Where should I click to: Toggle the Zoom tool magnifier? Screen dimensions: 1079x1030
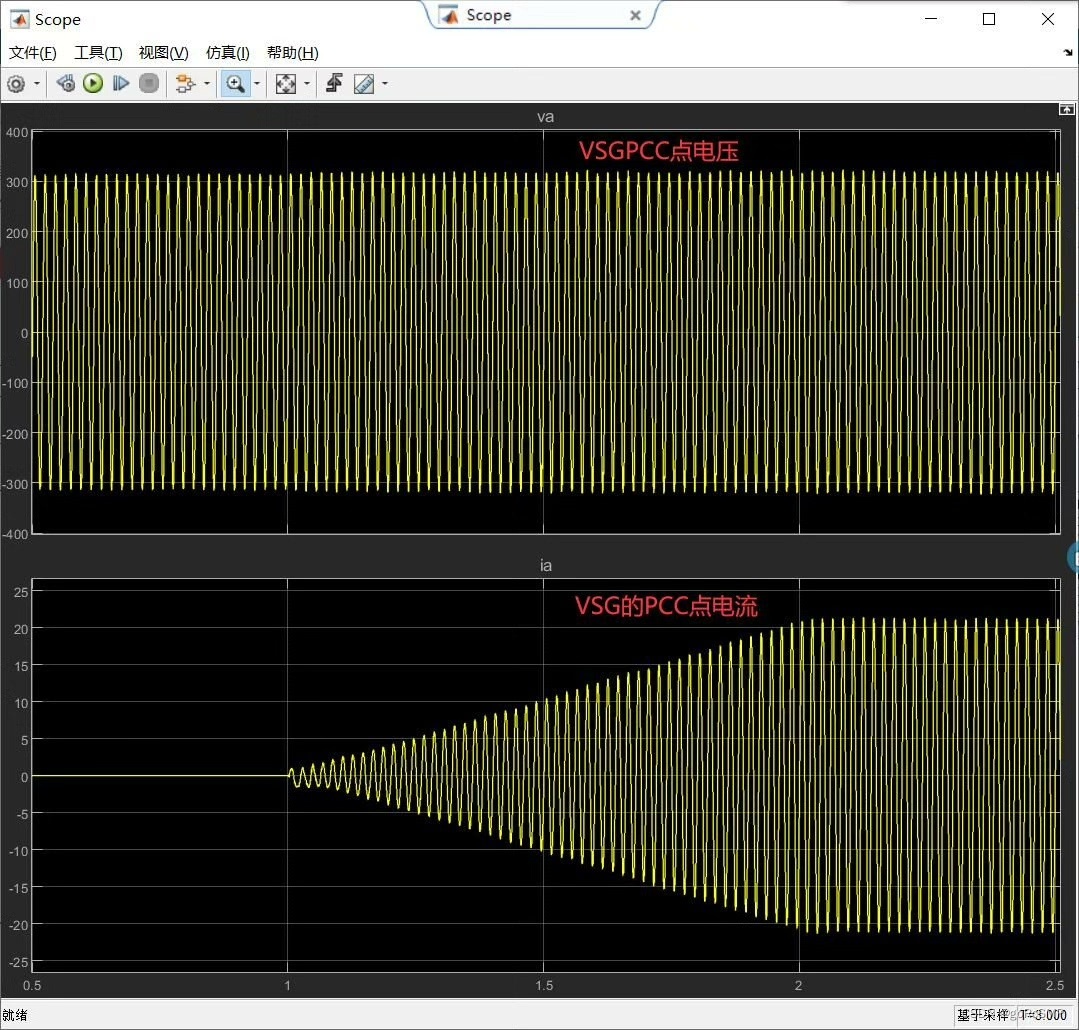coord(235,84)
